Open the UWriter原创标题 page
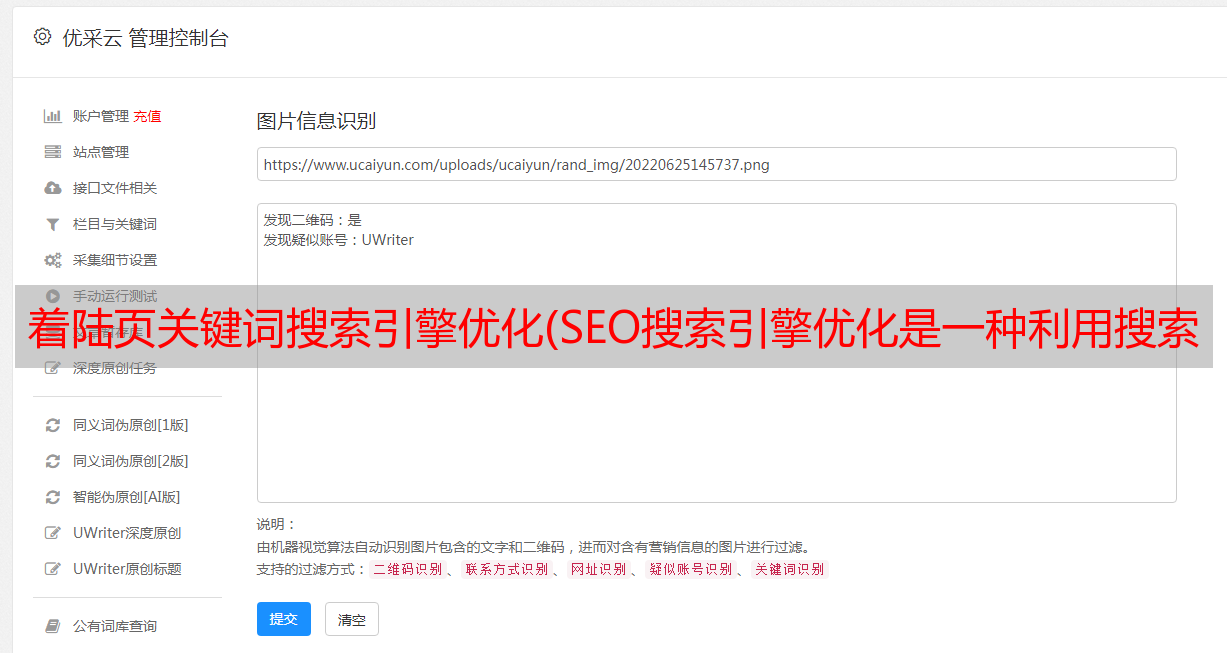Image resolution: width=1227 pixels, height=653 pixels. point(127,569)
